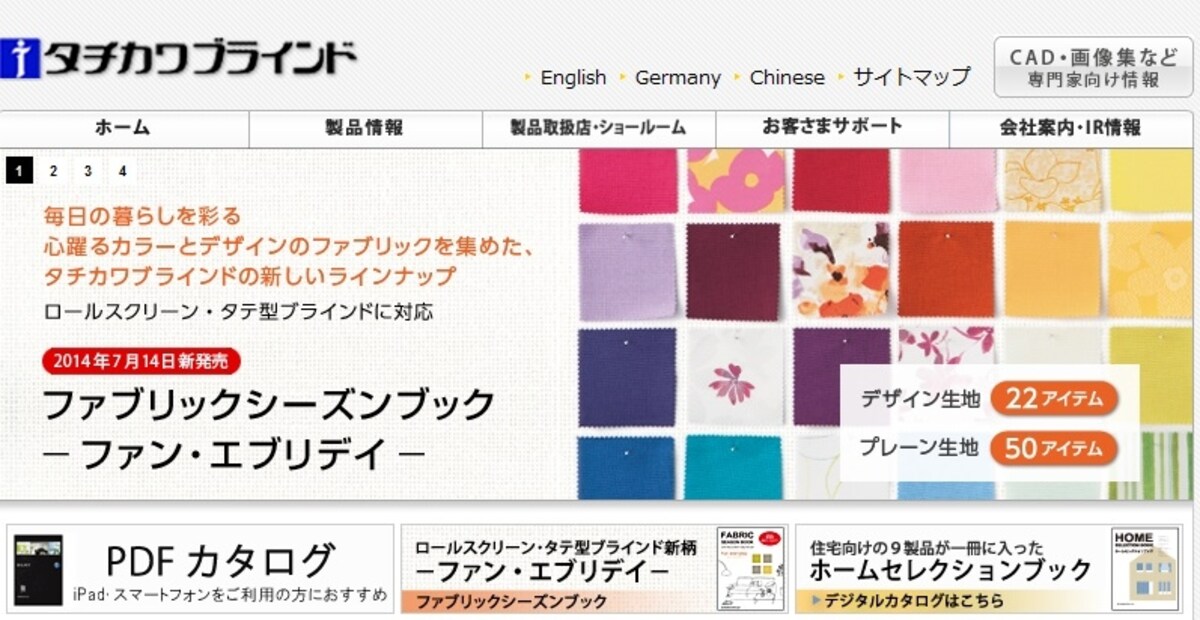Click the FABRIC season book cover thumbnail
Viewport: 1200px width, 620px height.
(x=749, y=569)
